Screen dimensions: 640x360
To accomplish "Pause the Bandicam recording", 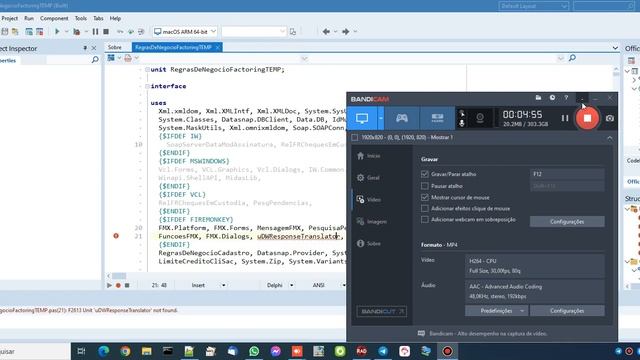I will (x=565, y=118).
